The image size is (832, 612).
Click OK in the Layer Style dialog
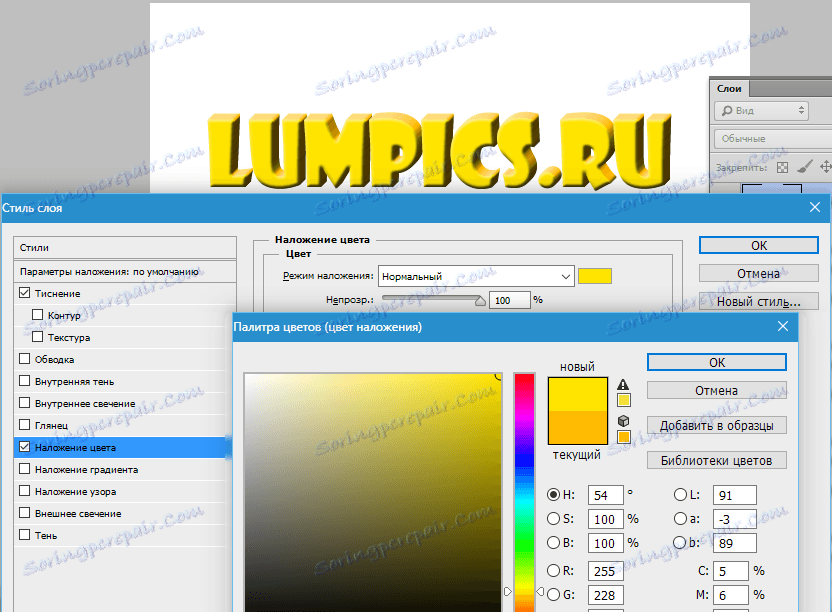click(x=759, y=245)
